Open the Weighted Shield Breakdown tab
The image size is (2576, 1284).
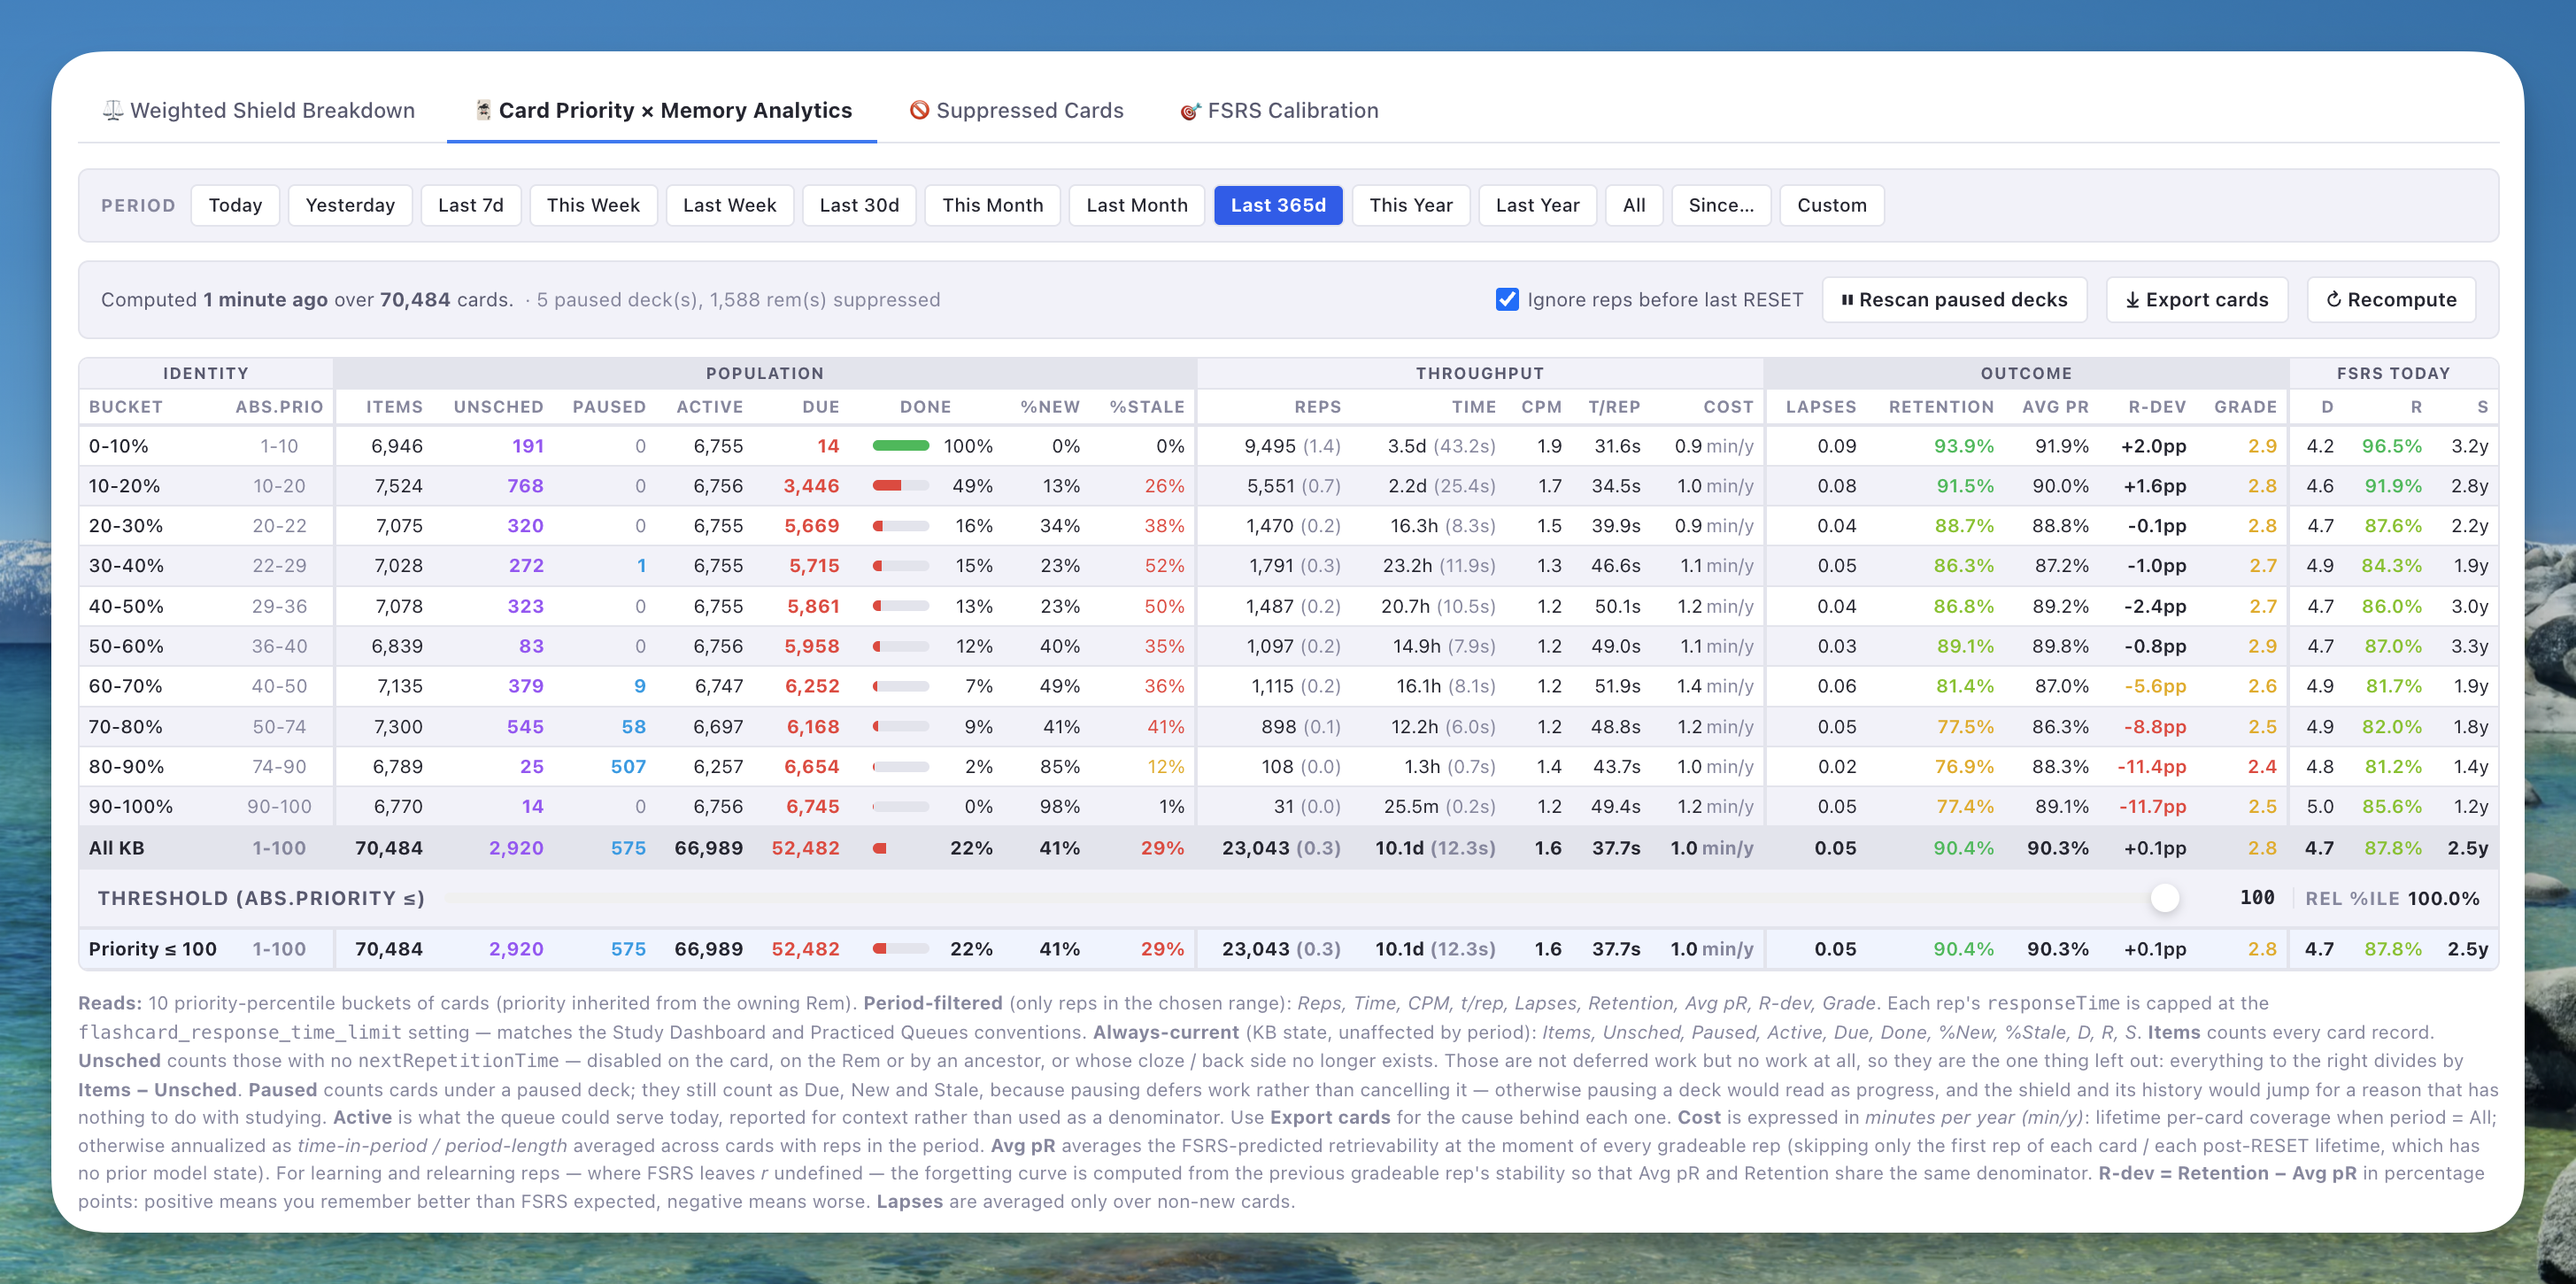(258, 110)
